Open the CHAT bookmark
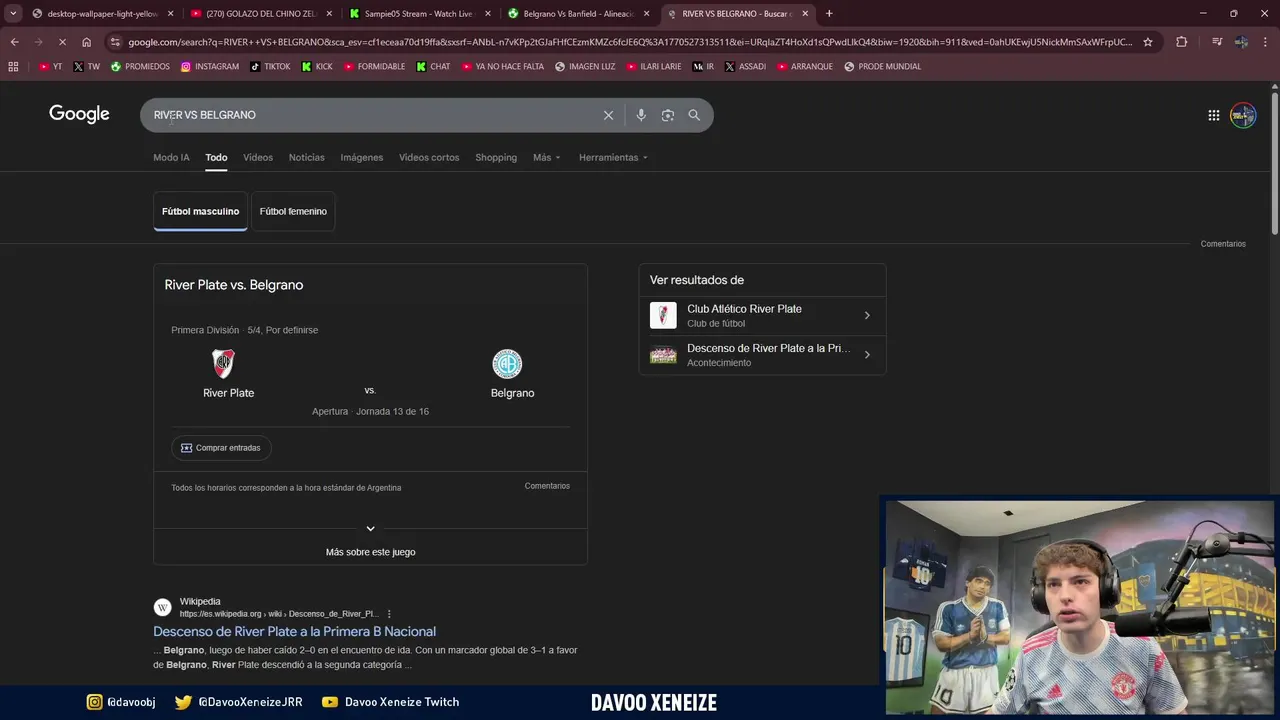 (433, 67)
